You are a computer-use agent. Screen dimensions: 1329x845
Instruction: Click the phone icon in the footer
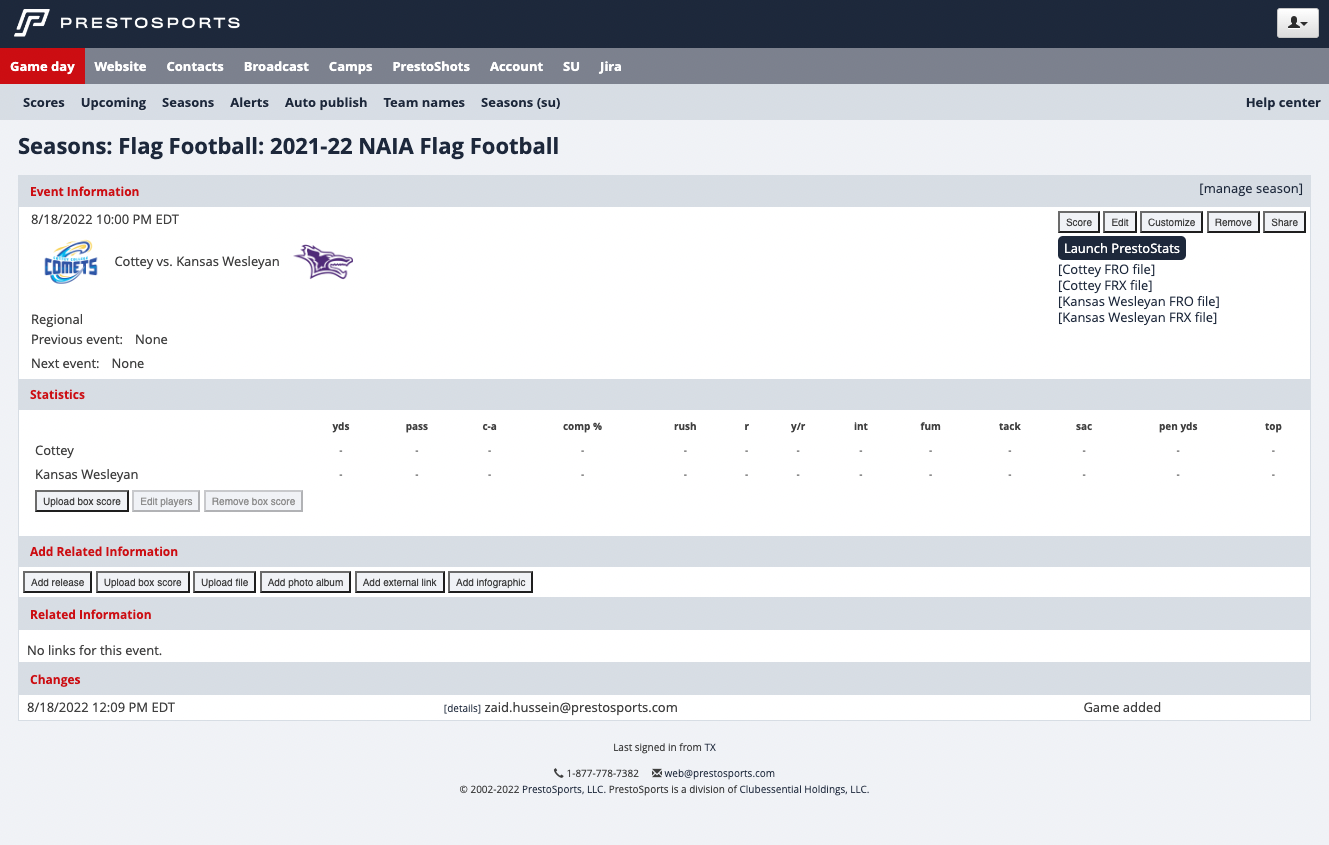pos(558,773)
